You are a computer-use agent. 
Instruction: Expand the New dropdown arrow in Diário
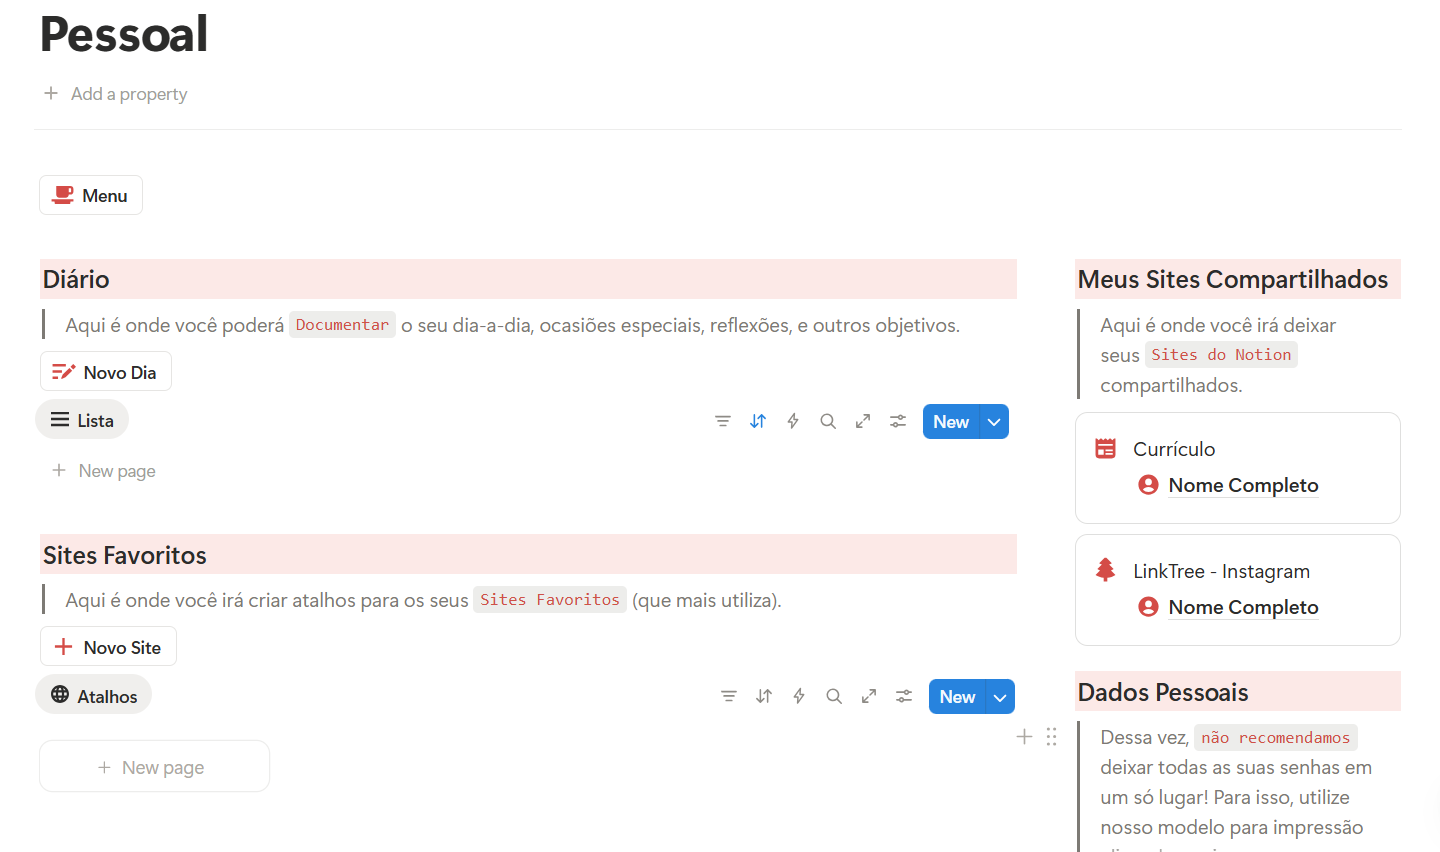coord(994,422)
